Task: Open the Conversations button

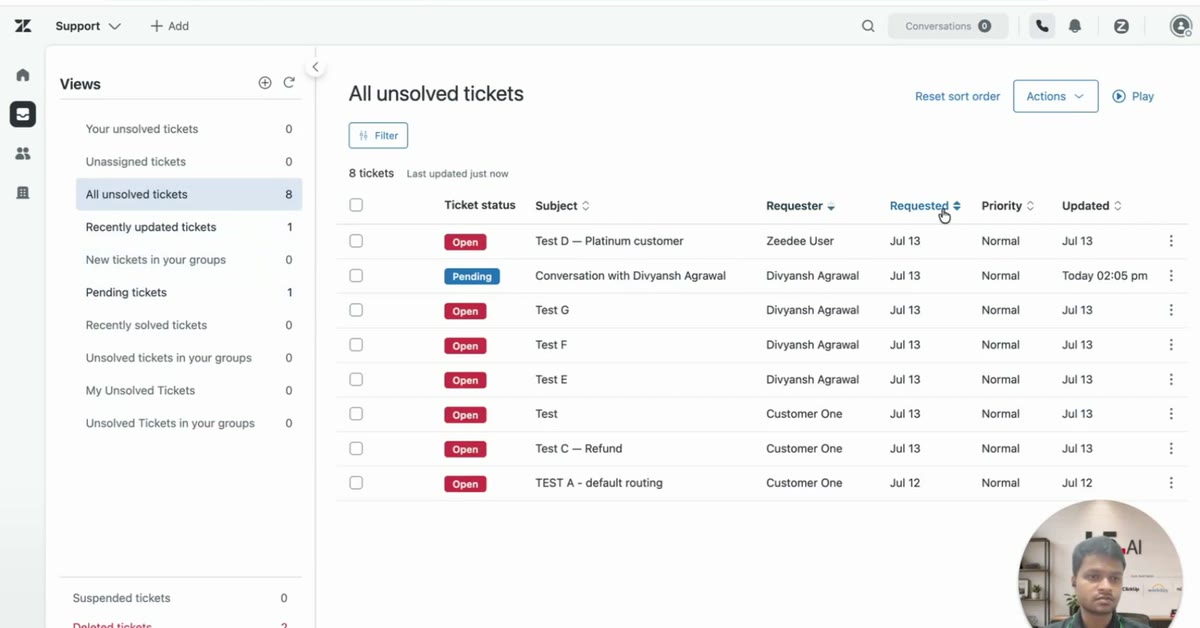Action: point(948,26)
